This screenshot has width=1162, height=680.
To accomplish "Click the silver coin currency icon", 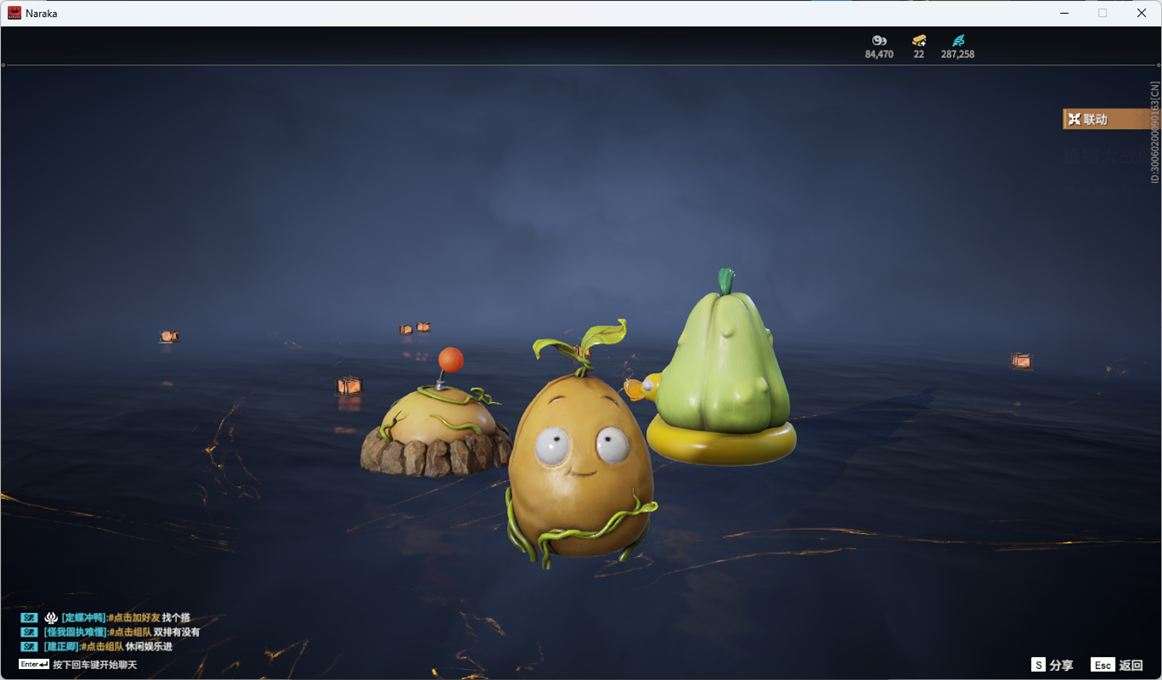I will point(879,40).
